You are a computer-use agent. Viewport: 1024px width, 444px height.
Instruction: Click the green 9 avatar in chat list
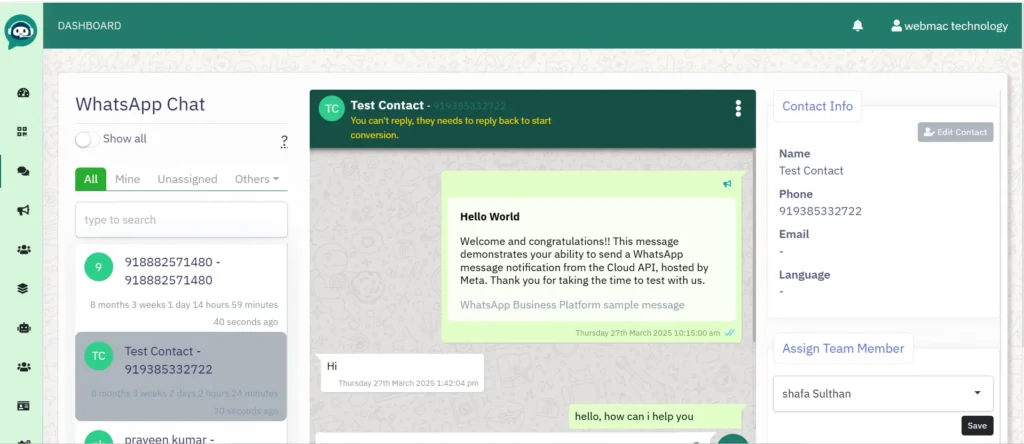99,266
